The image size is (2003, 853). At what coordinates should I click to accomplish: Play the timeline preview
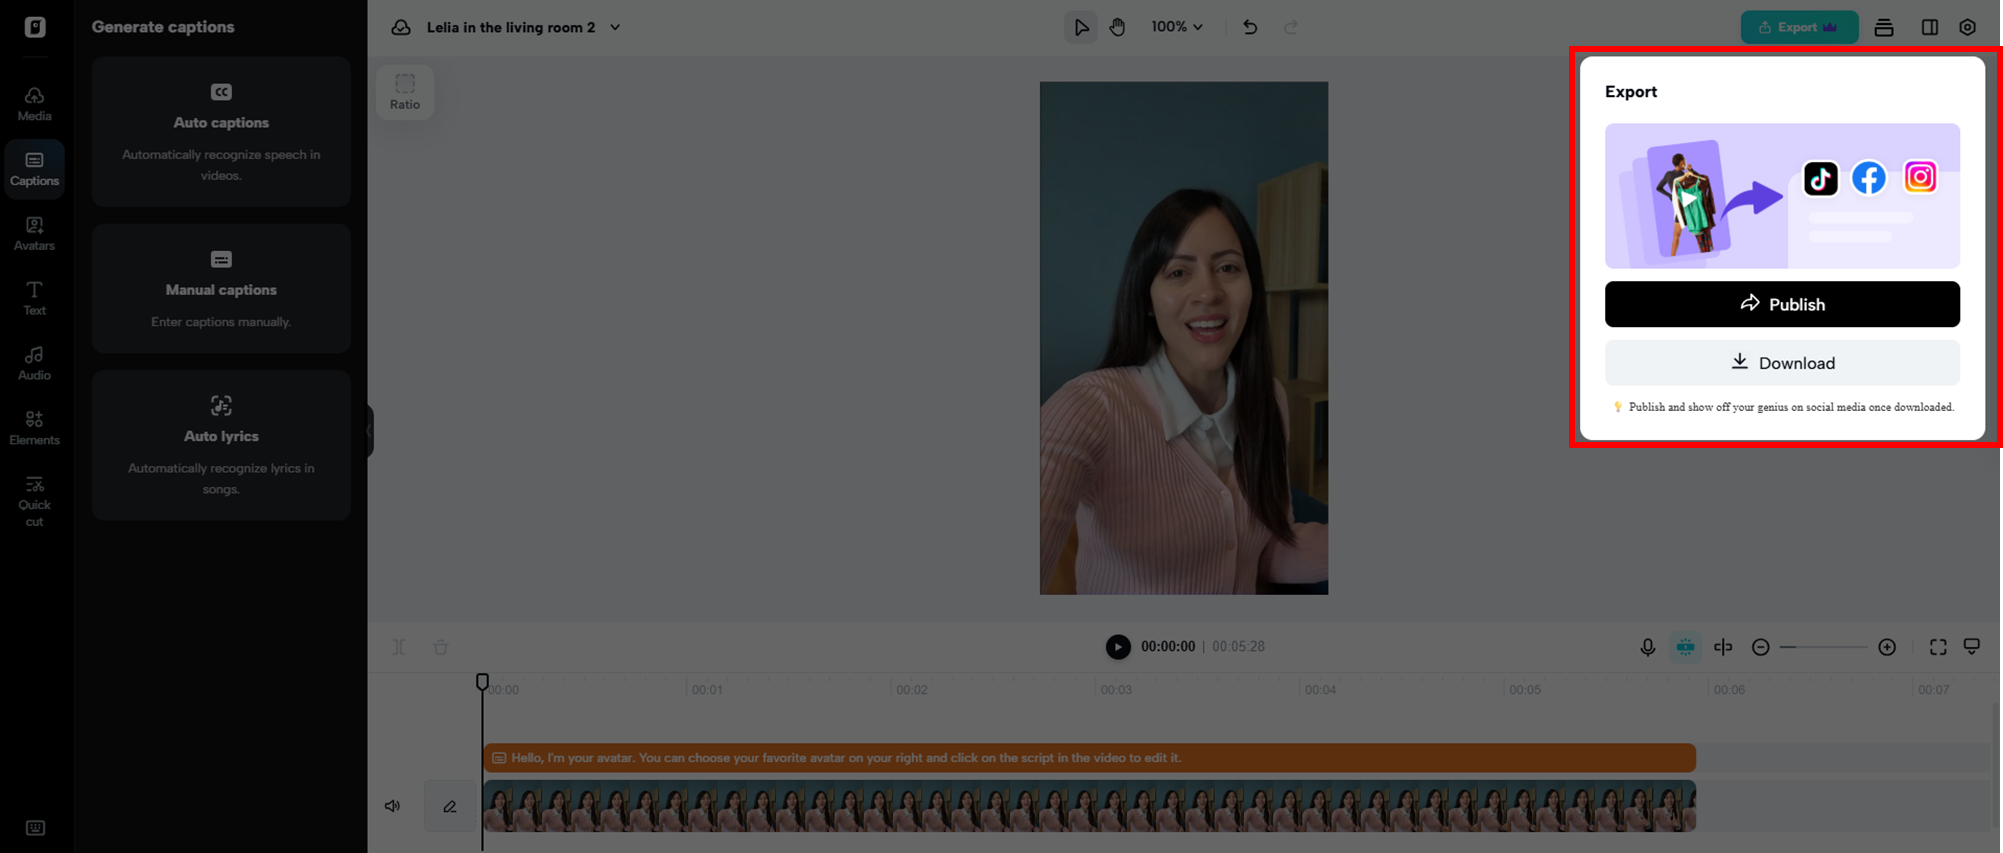point(1118,647)
